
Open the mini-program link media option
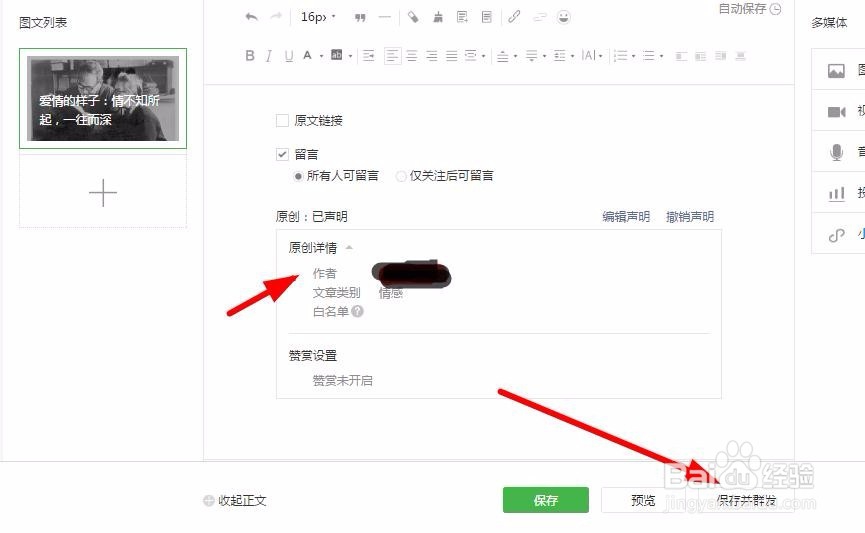tap(836, 236)
